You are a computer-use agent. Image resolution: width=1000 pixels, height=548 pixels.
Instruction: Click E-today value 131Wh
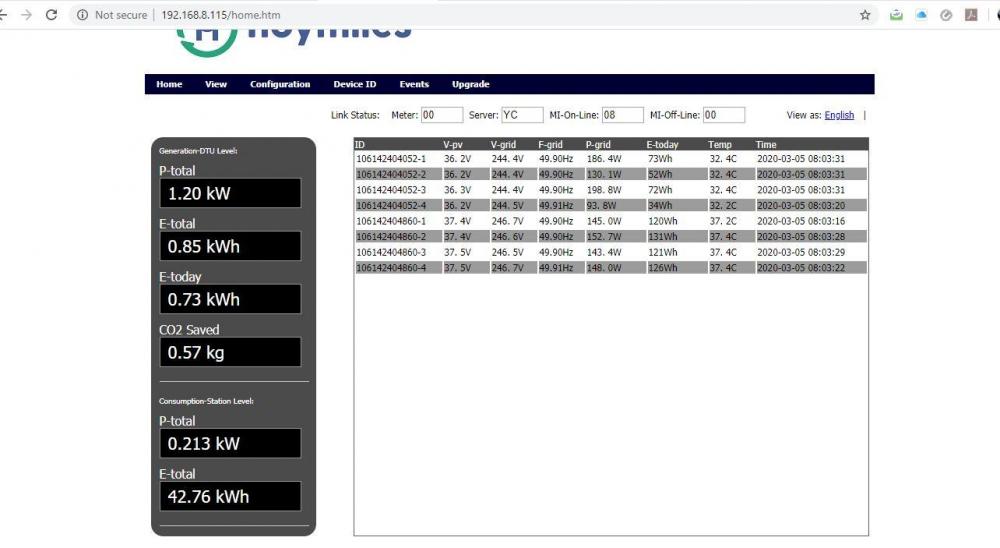pyautogui.click(x=663, y=237)
